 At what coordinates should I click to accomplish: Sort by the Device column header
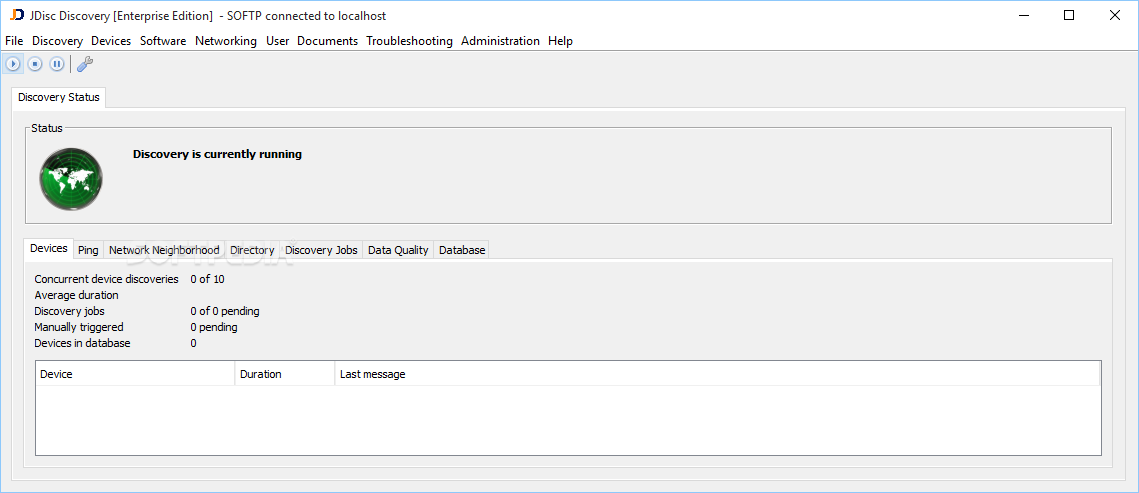135,374
